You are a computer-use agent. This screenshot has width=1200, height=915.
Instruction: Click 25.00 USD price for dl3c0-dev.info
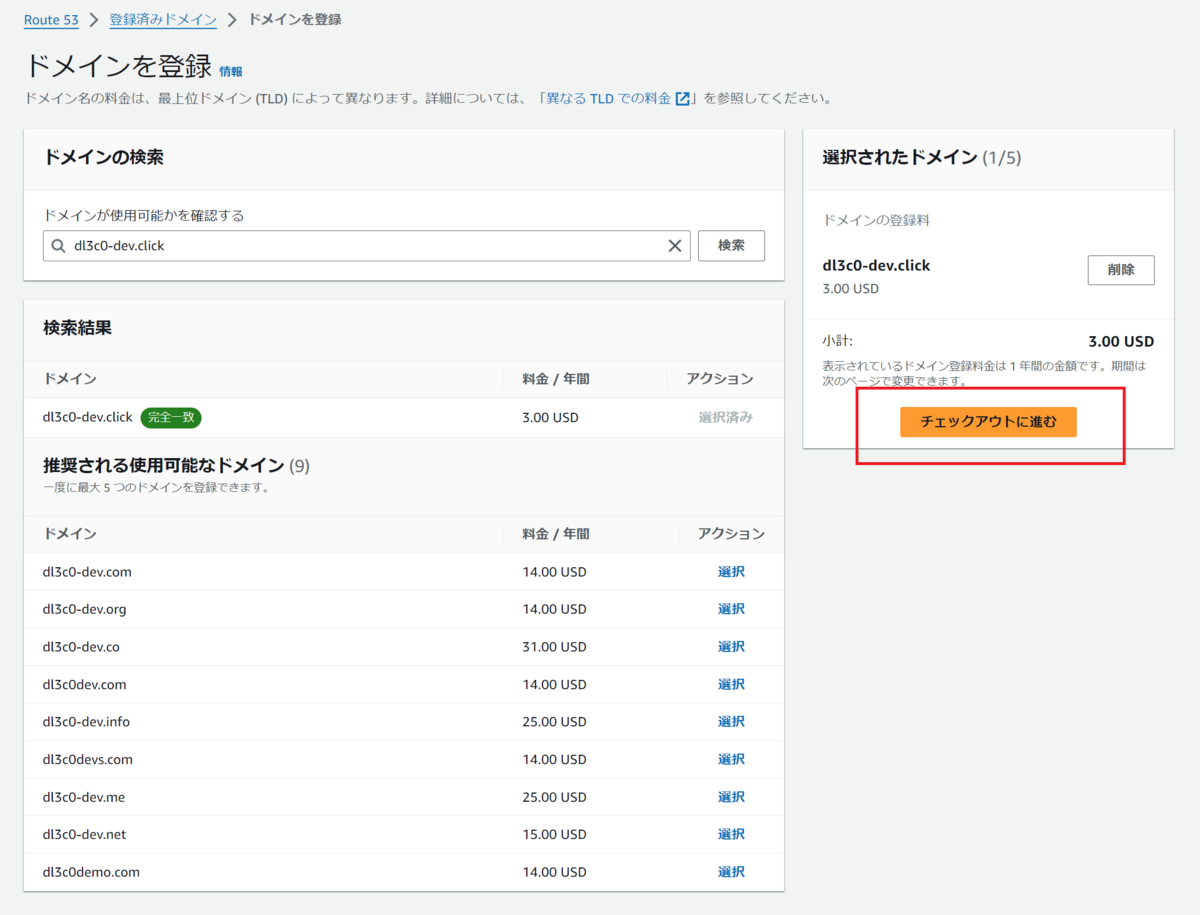coord(554,722)
